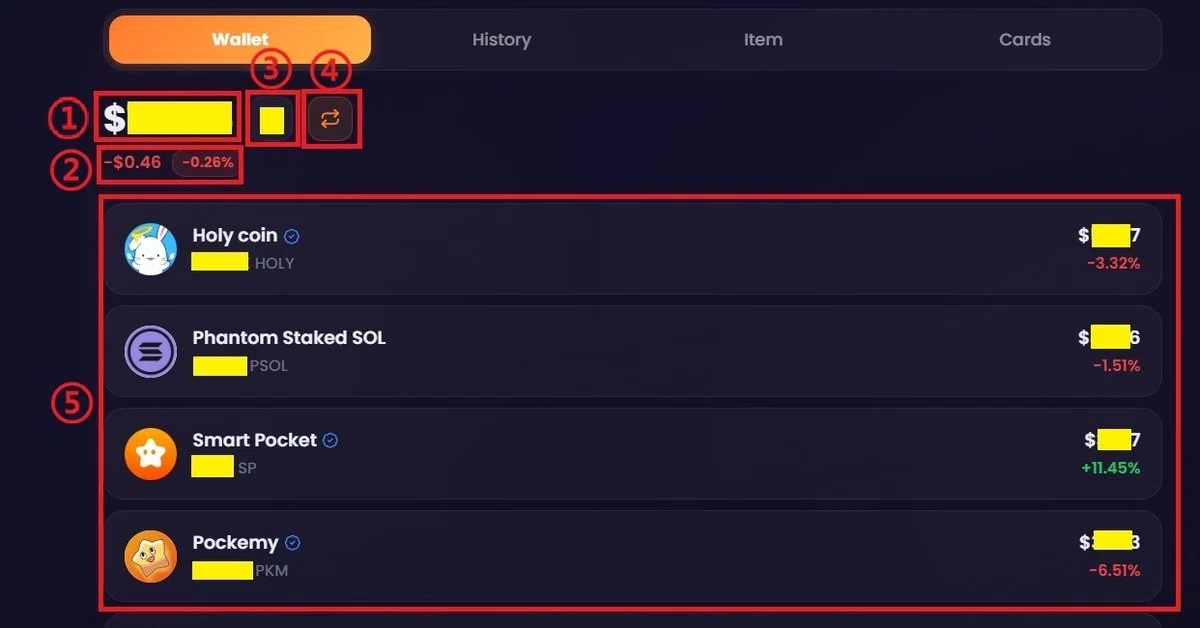The width and height of the screenshot is (1200, 628).
Task: Open the History tab
Action: (x=501, y=40)
